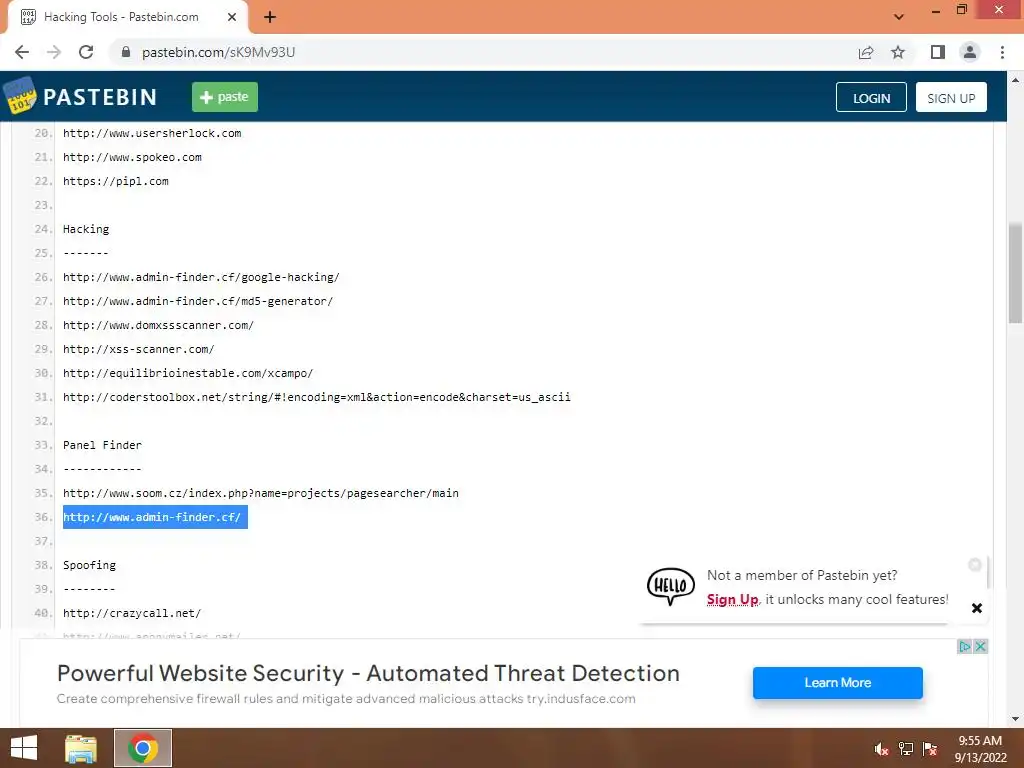Screen dimensions: 1024x768
Task: Click the network tray icon
Action: [x=906, y=749]
